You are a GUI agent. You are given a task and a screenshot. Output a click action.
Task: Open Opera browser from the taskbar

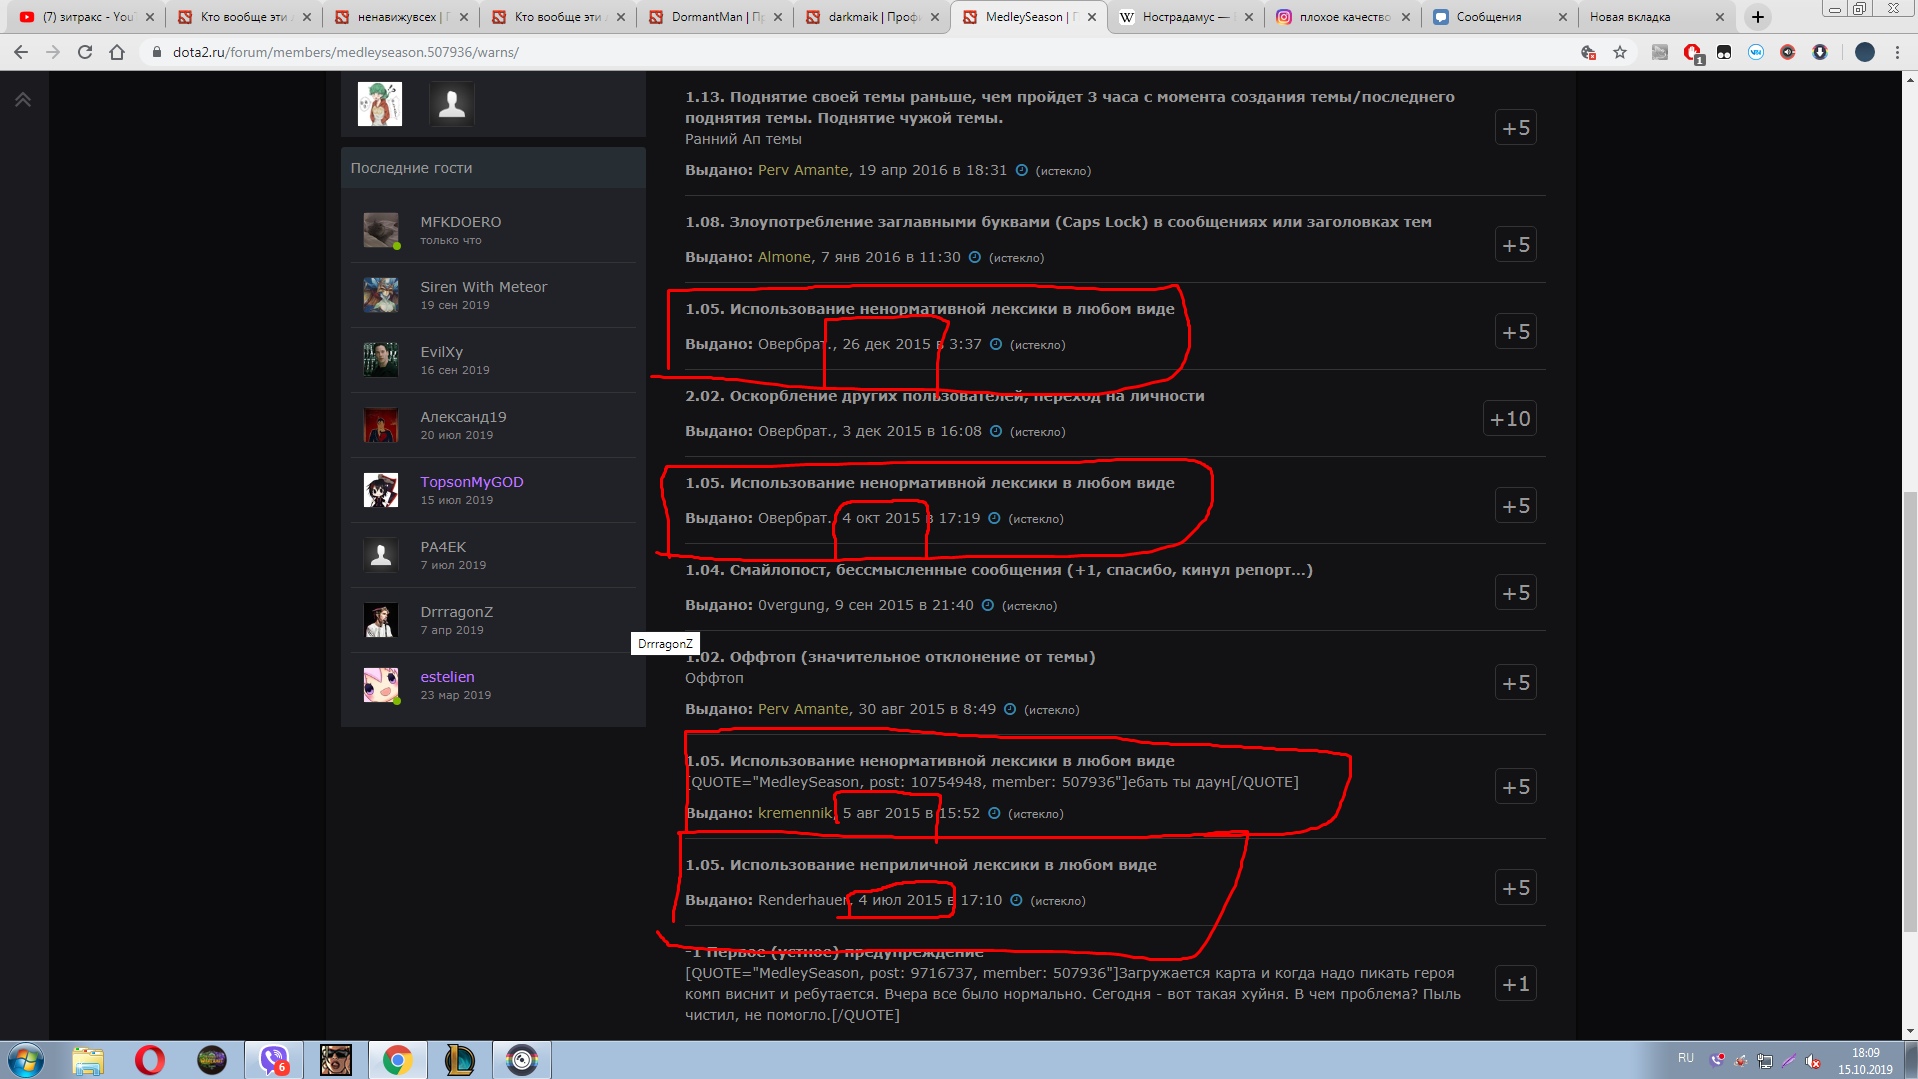pyautogui.click(x=150, y=1060)
